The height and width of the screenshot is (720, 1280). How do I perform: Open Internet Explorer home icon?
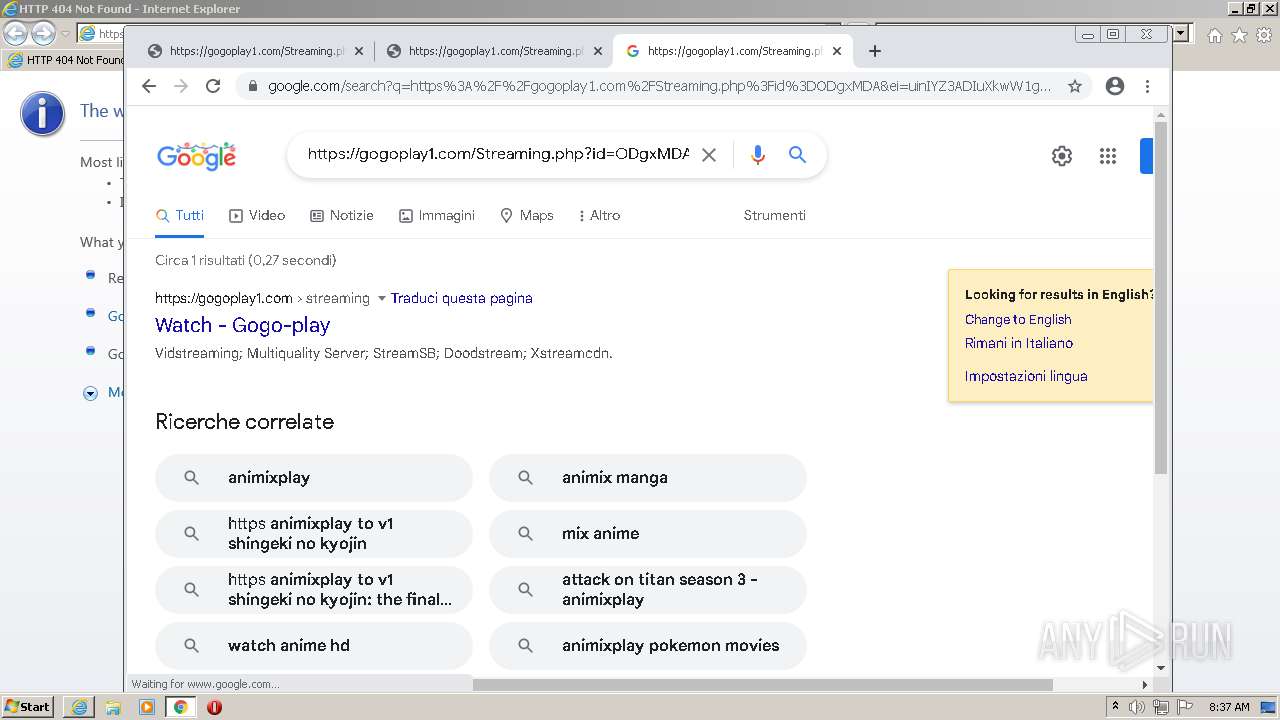pos(1214,35)
